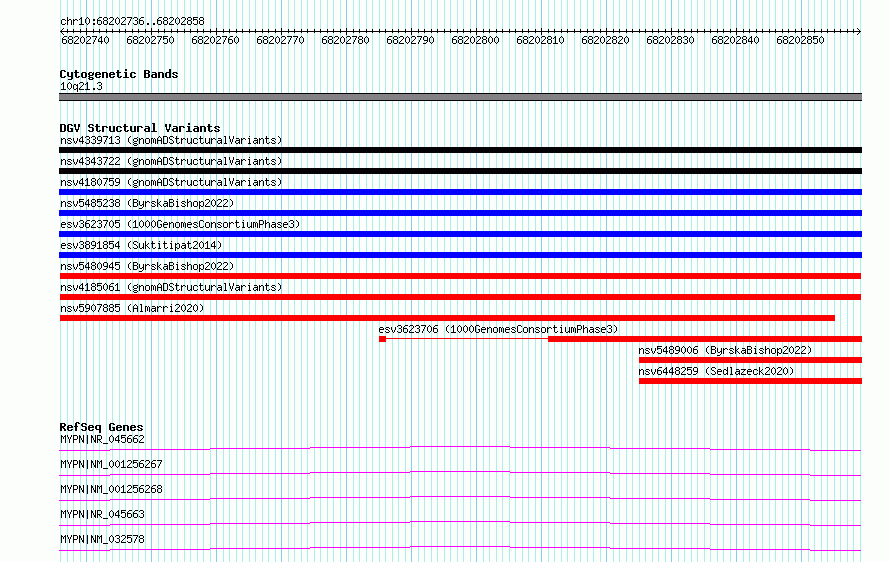The width and height of the screenshot is (890, 562).
Task: Click the chr10:68202736..68202858 region label
Action: click(x=132, y=22)
